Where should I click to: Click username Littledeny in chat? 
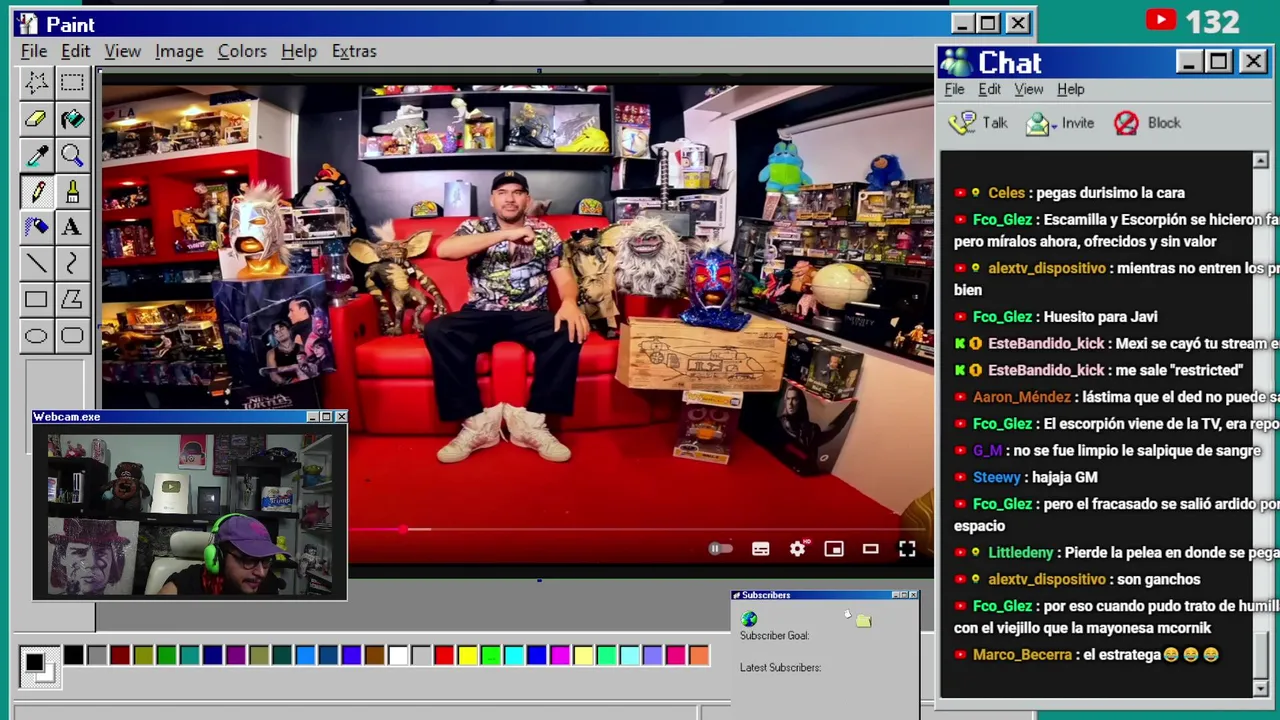pyautogui.click(x=1020, y=553)
